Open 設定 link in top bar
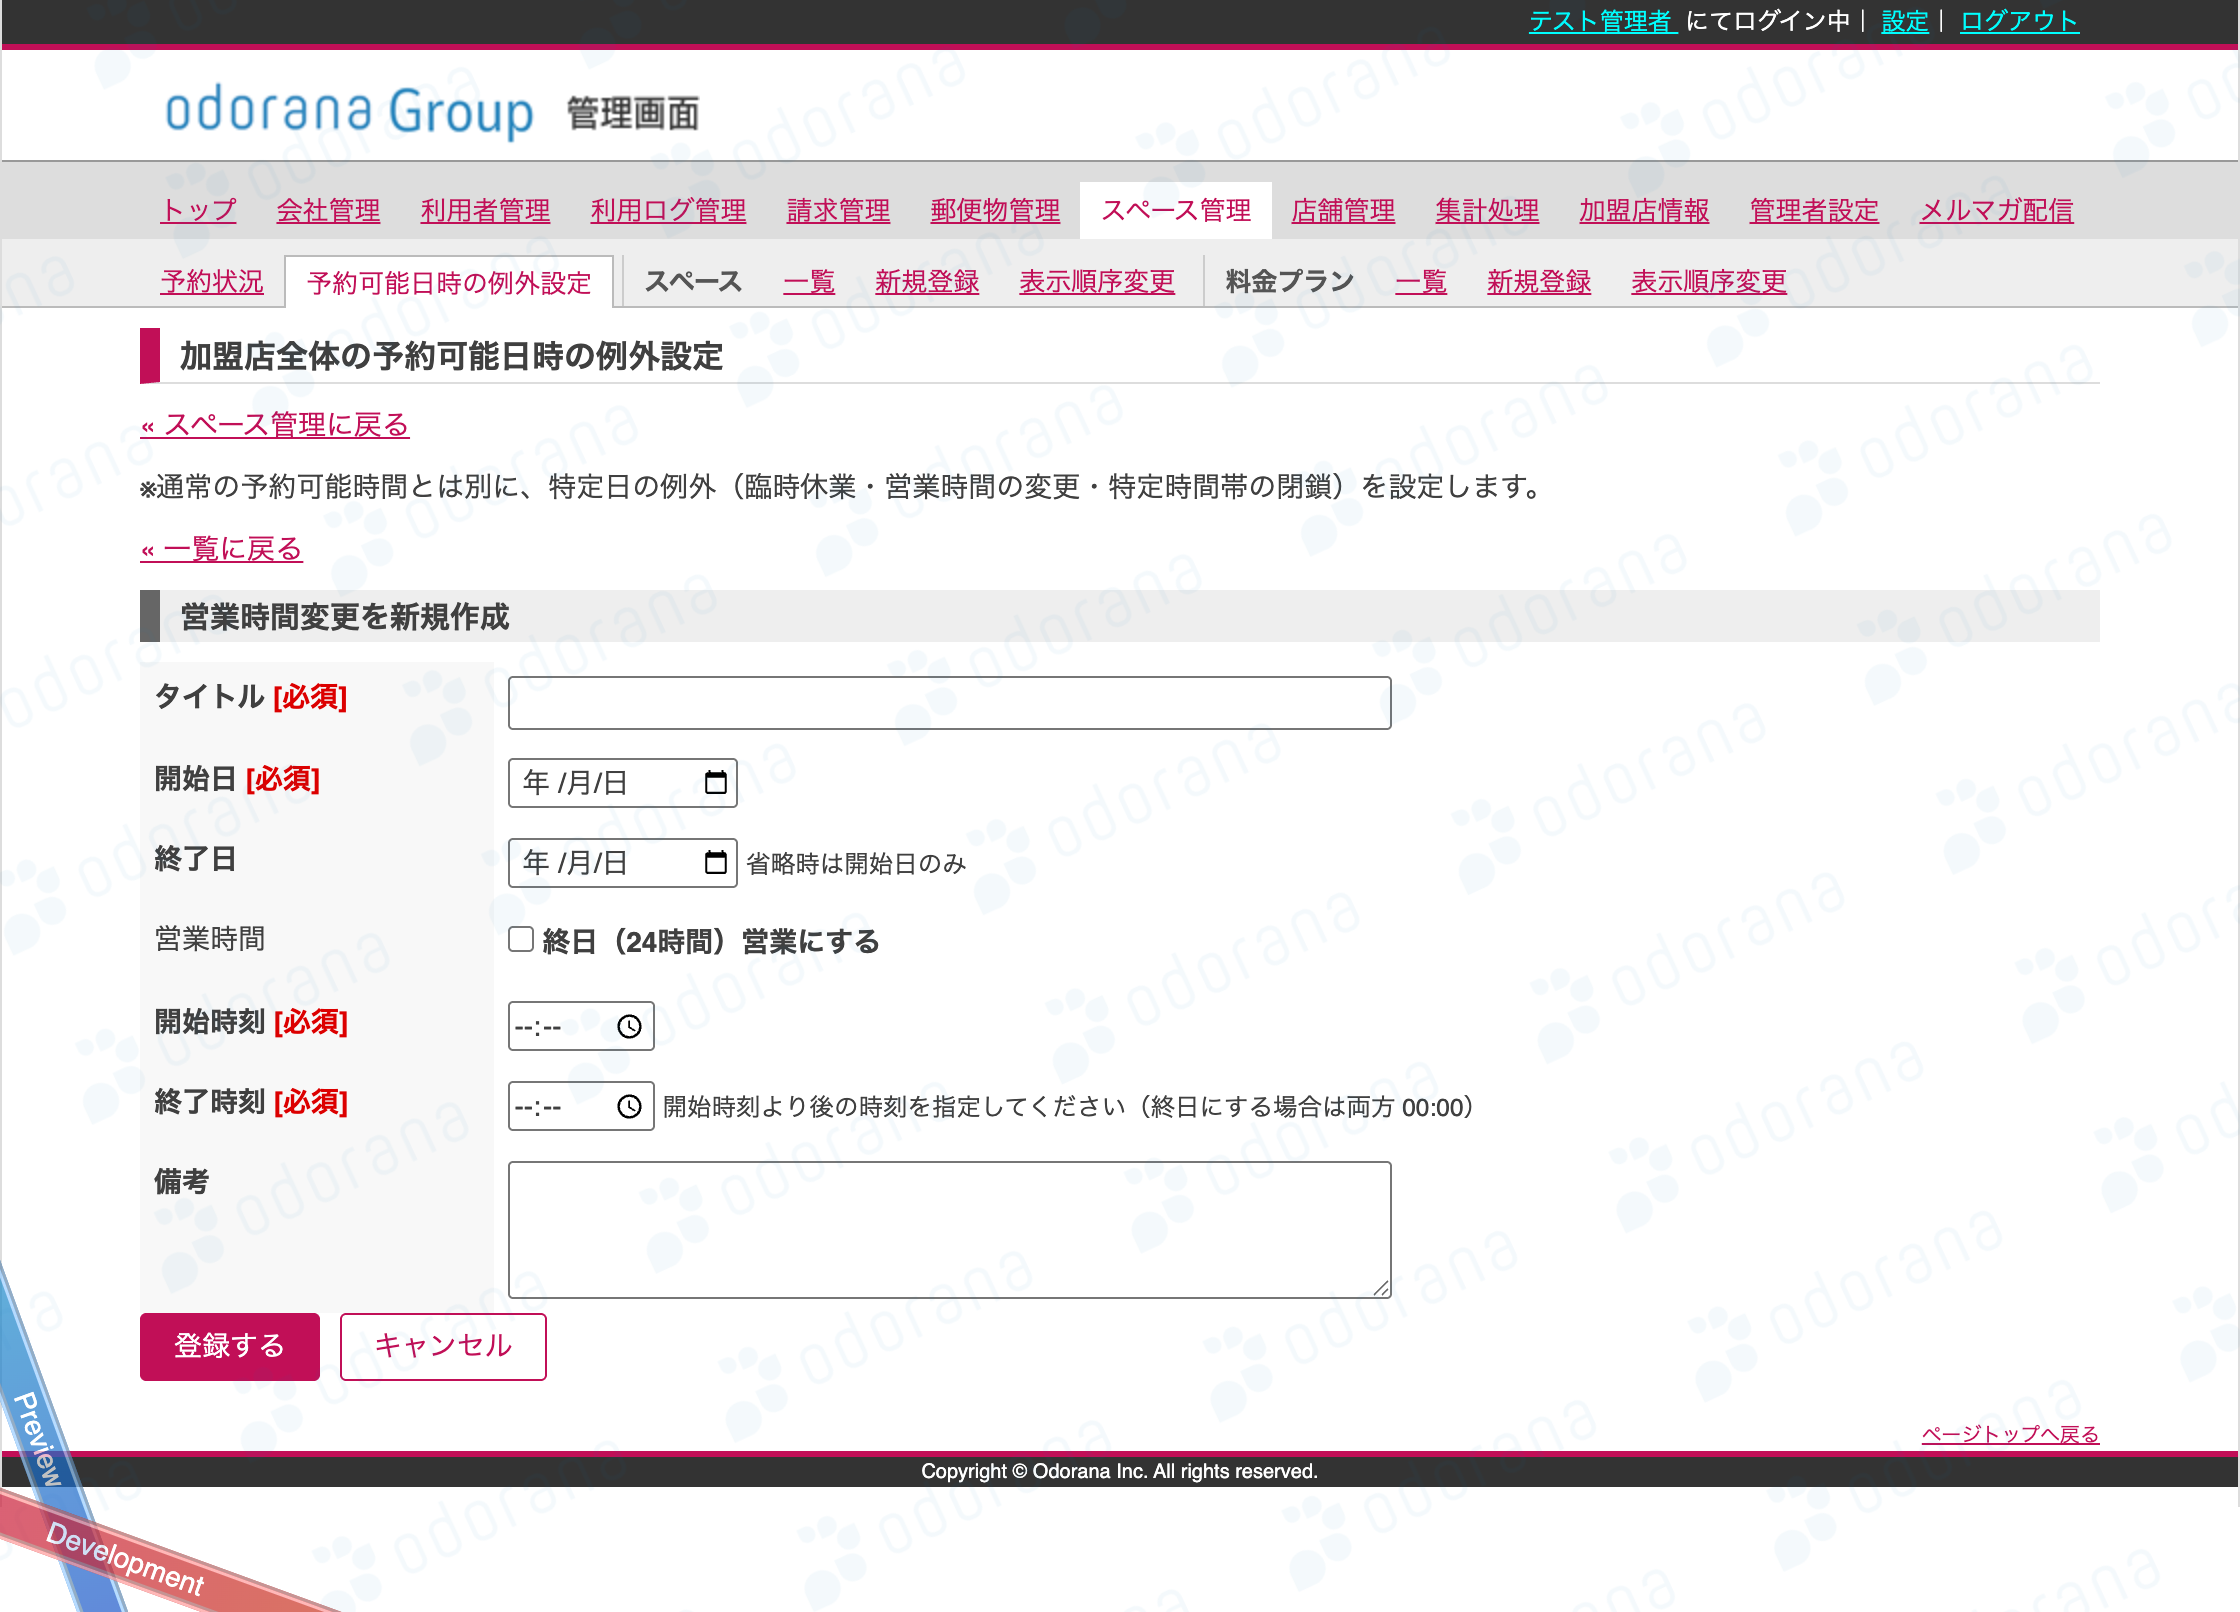2240x1612 pixels. pos(1905,21)
